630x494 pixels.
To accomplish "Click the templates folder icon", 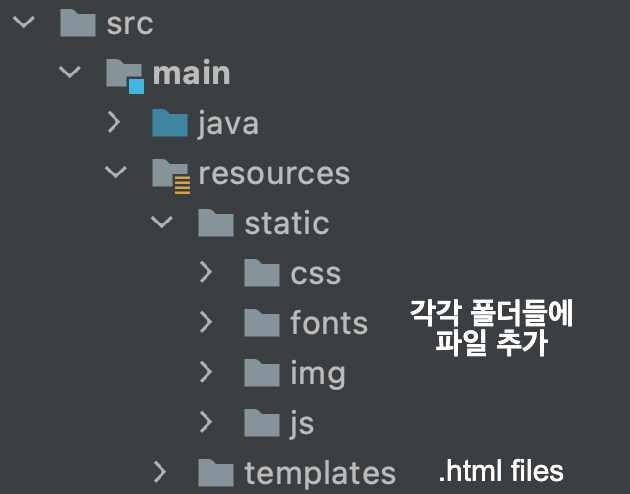I will (x=216, y=472).
